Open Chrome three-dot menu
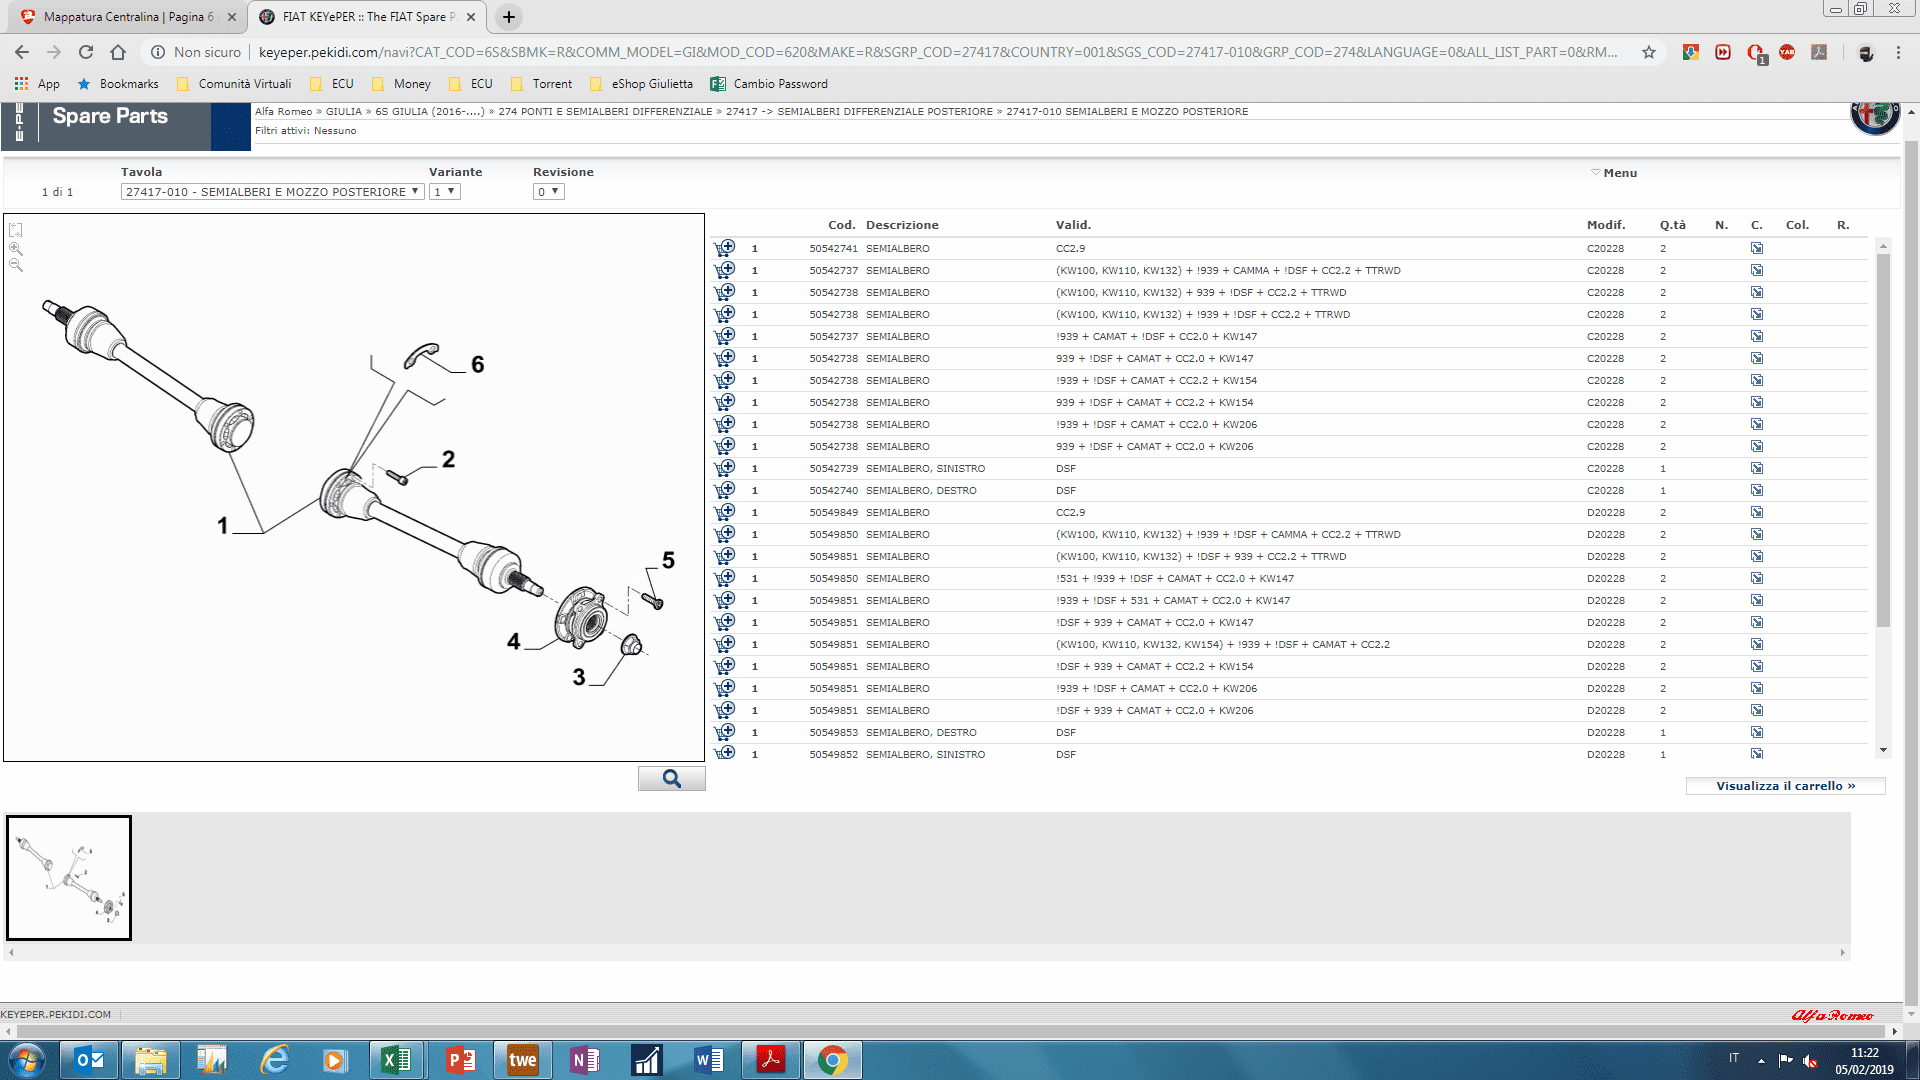1920x1080 pixels. point(1898,52)
